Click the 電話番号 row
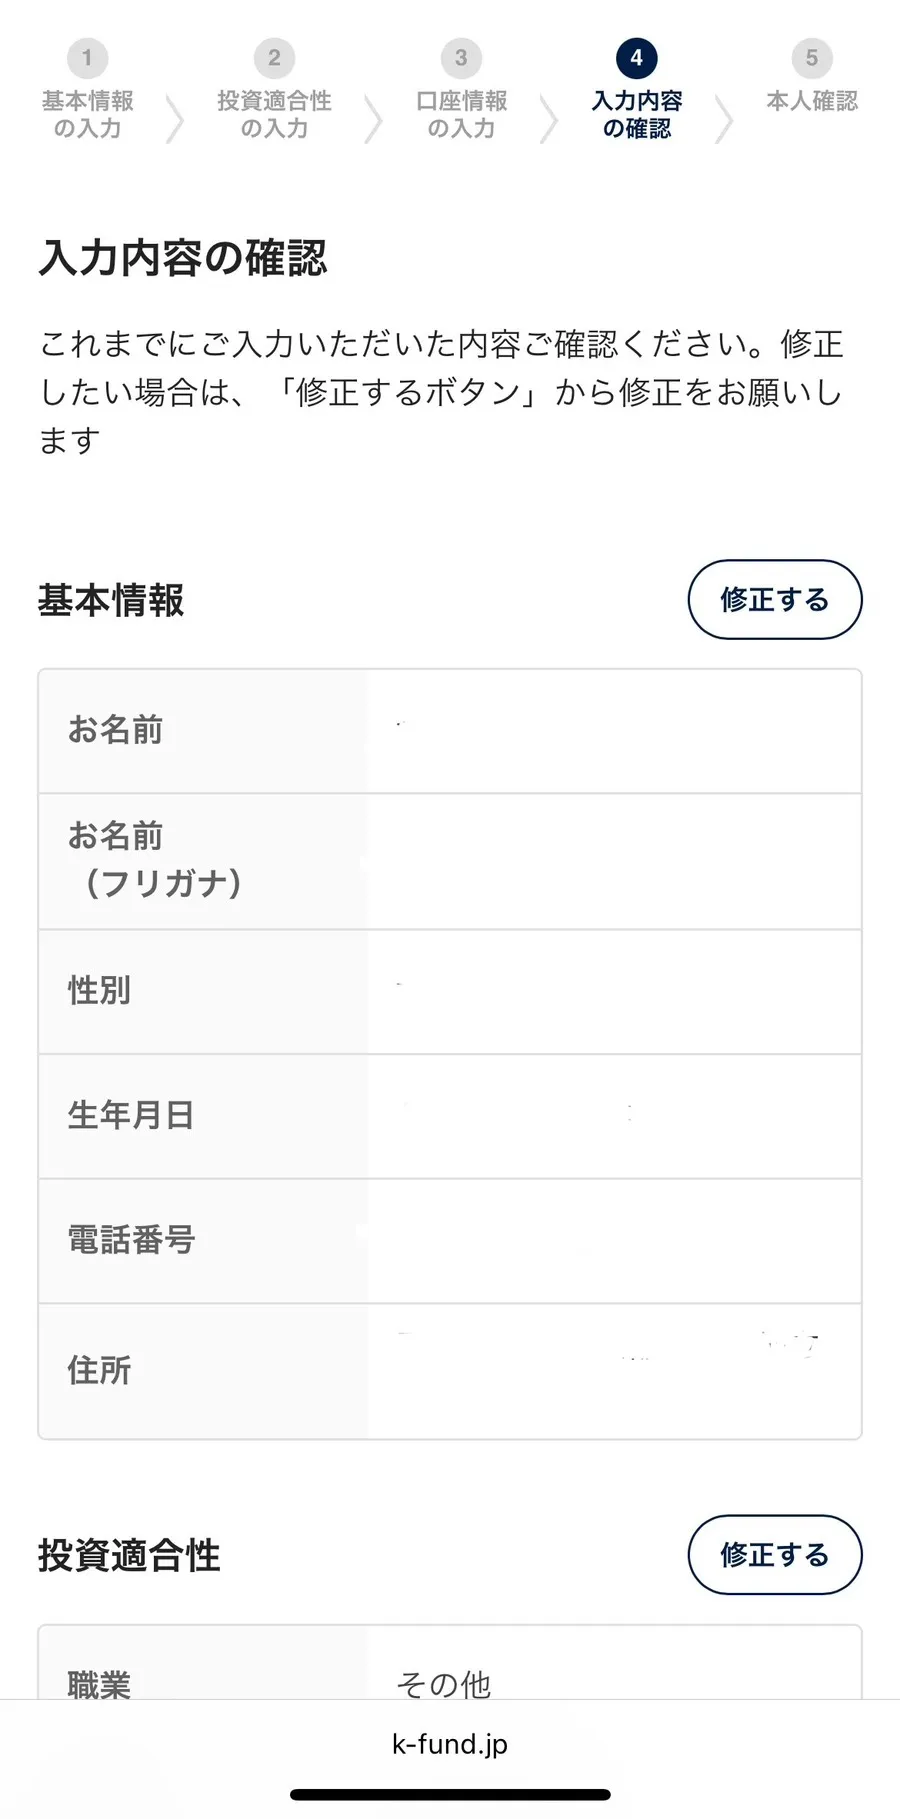The height and width of the screenshot is (1819, 900). (450, 1240)
